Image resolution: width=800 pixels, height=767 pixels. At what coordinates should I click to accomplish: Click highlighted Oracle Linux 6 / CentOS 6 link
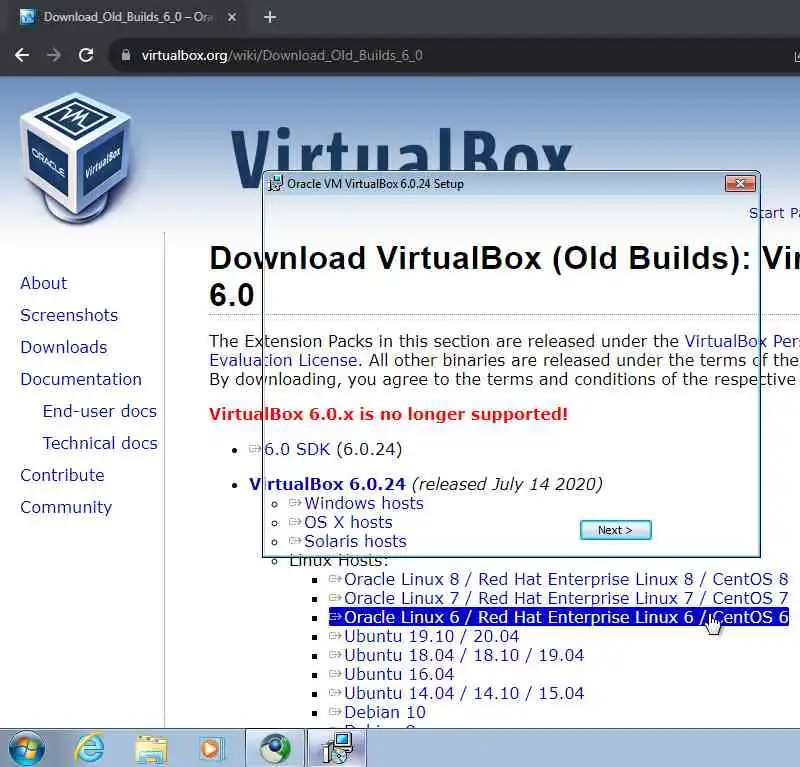coord(559,617)
